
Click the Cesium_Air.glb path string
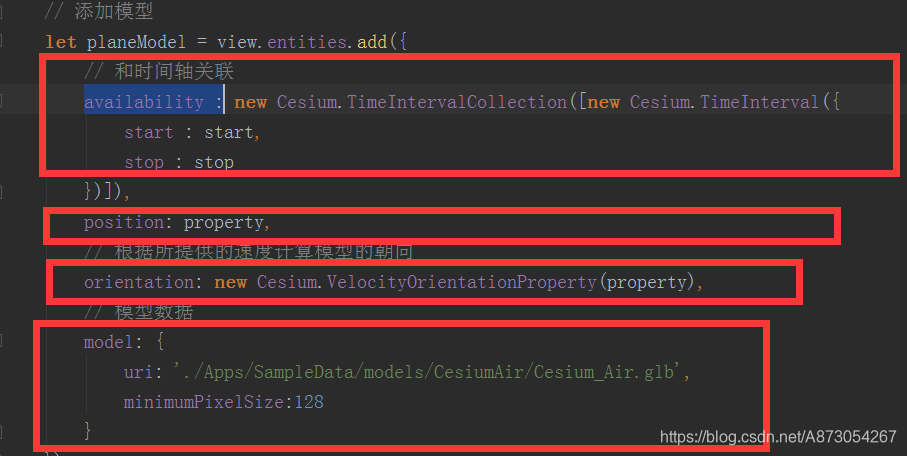(x=428, y=372)
